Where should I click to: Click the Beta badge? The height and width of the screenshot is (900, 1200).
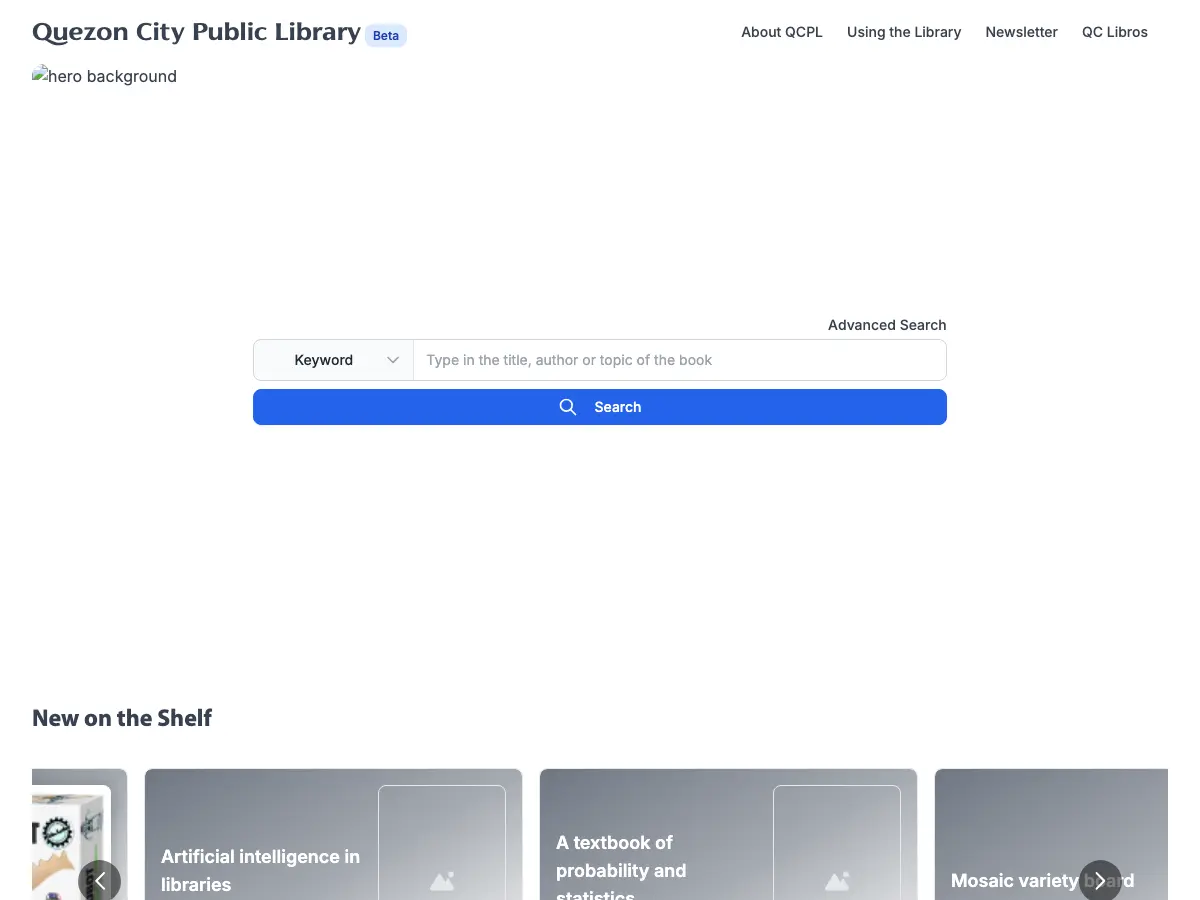click(x=386, y=36)
